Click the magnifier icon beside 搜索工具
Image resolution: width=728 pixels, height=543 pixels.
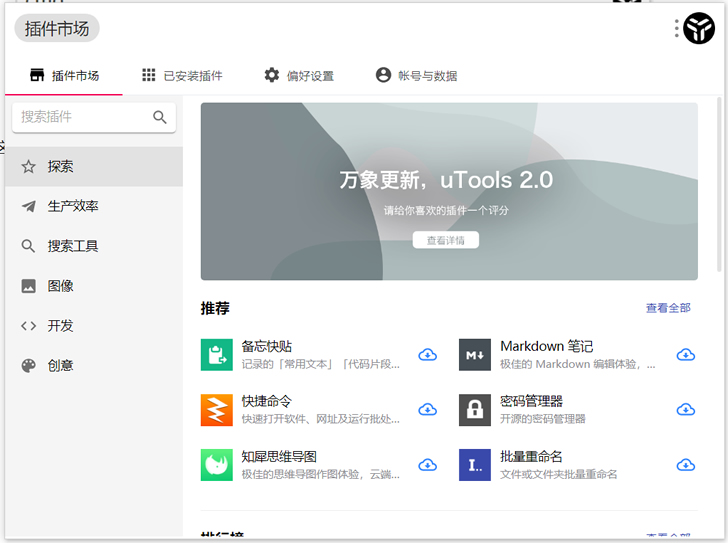tap(28, 246)
